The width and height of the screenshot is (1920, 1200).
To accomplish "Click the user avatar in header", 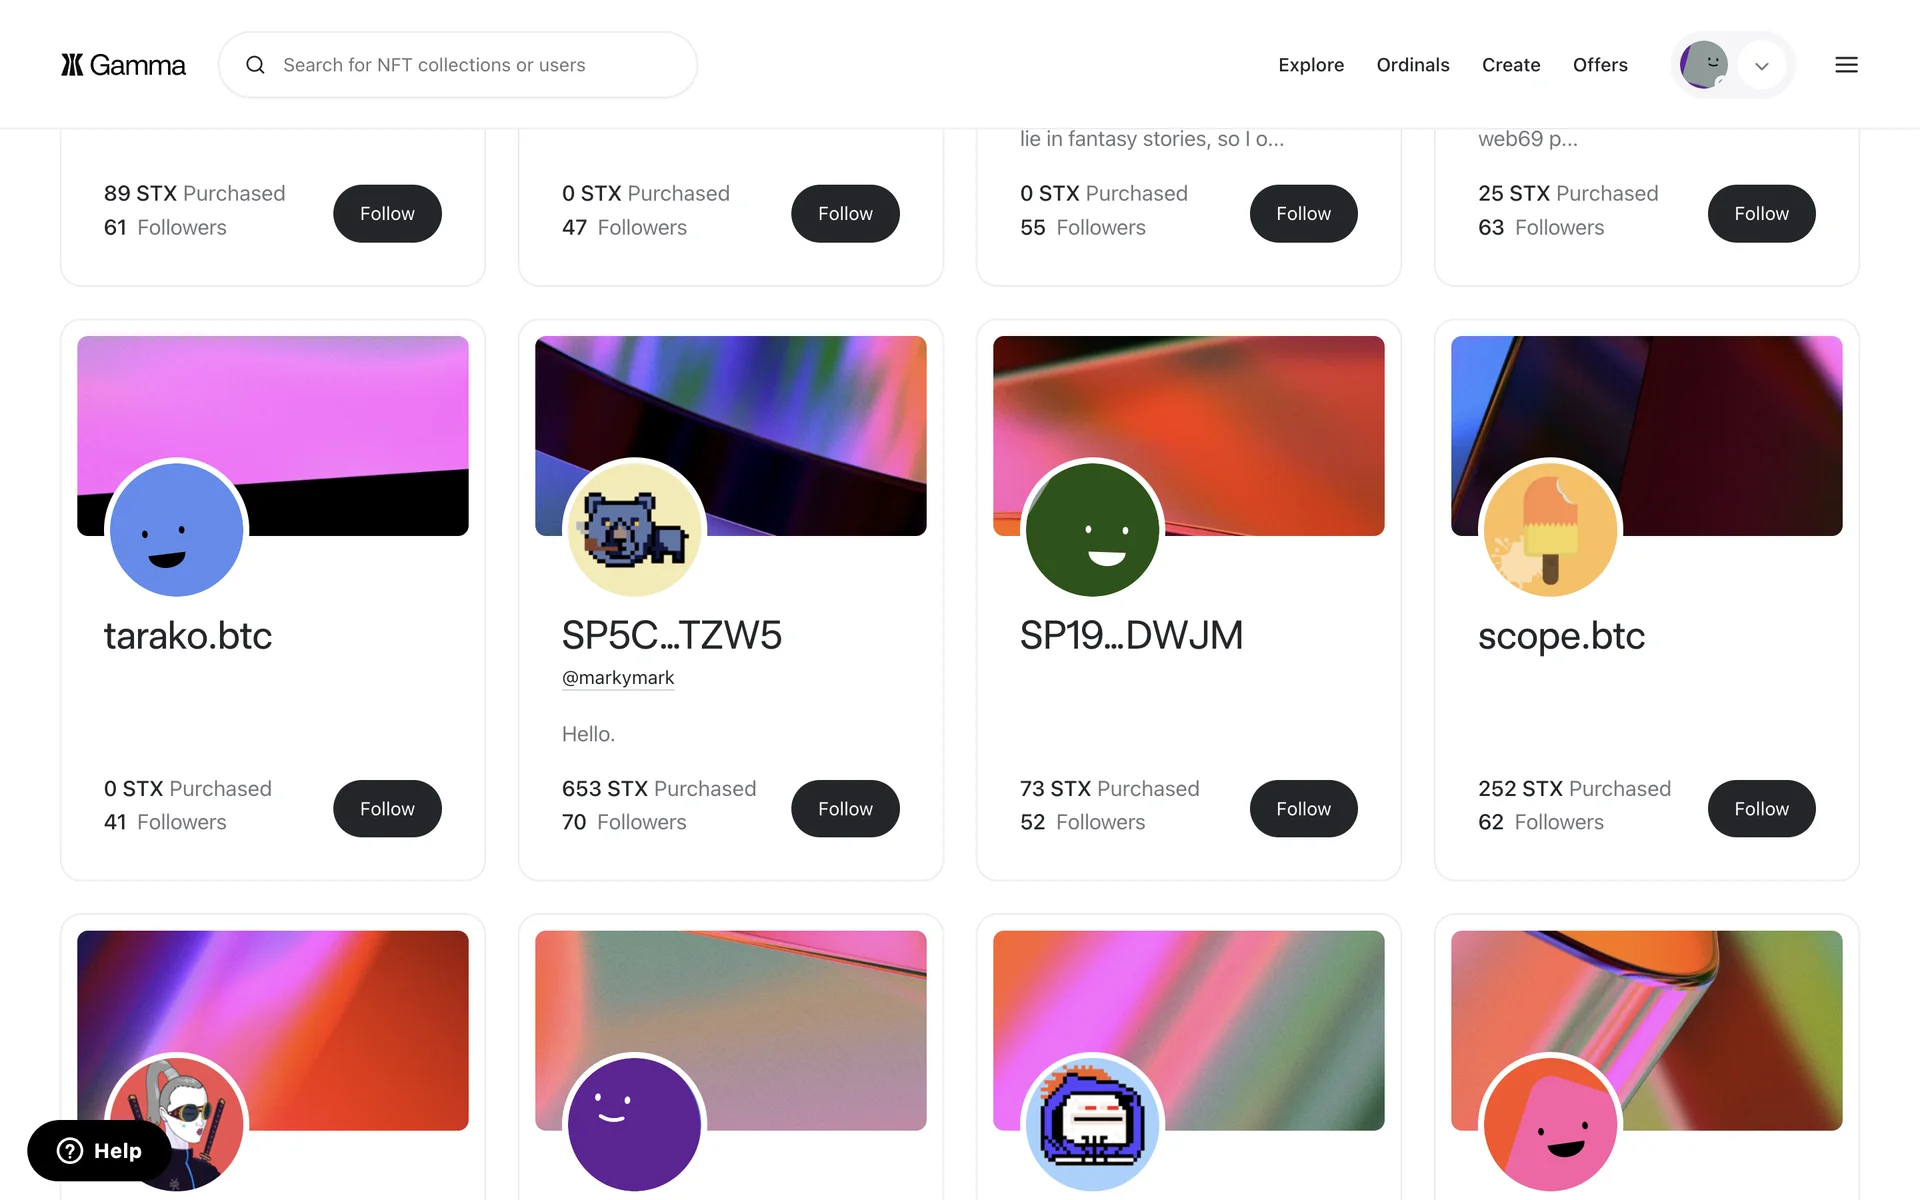I will click(1704, 65).
